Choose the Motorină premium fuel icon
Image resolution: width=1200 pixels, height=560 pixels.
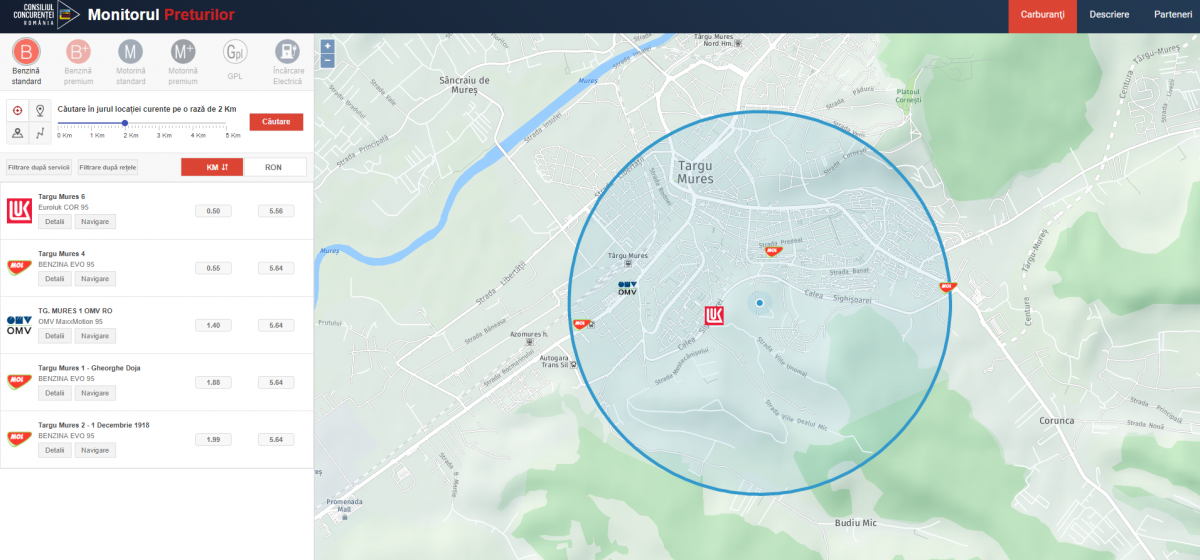(183, 52)
